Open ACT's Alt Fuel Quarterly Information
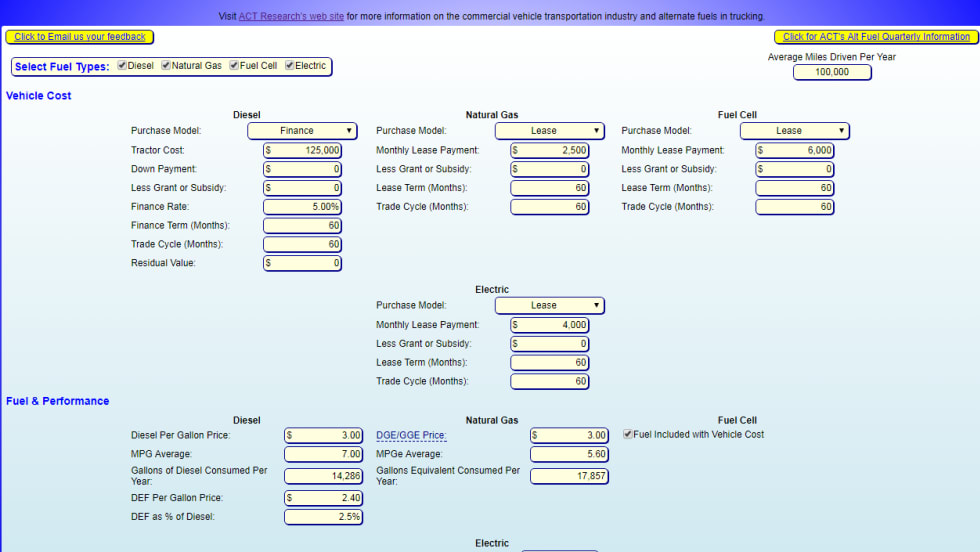 tap(876, 37)
